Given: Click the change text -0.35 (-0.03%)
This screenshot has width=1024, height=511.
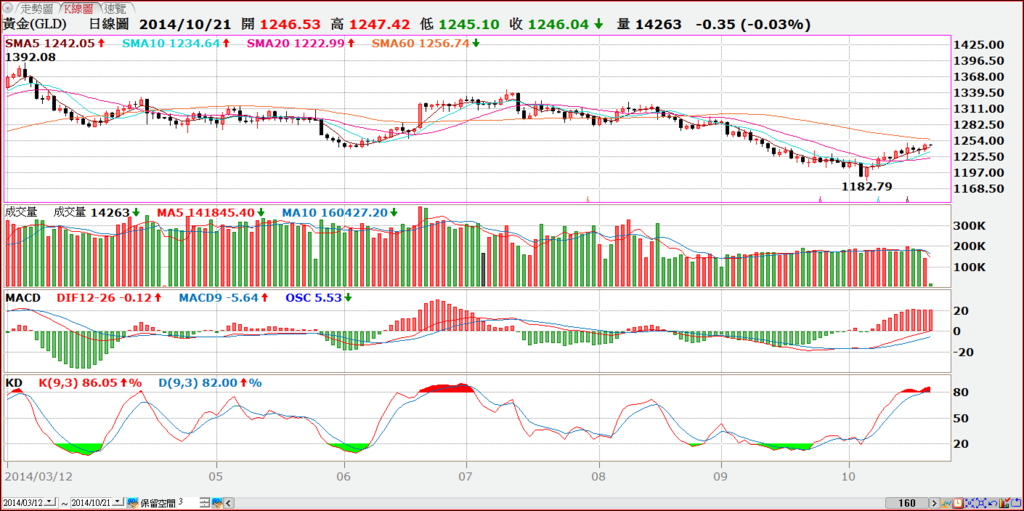Looking at the screenshot, I should (754, 25).
